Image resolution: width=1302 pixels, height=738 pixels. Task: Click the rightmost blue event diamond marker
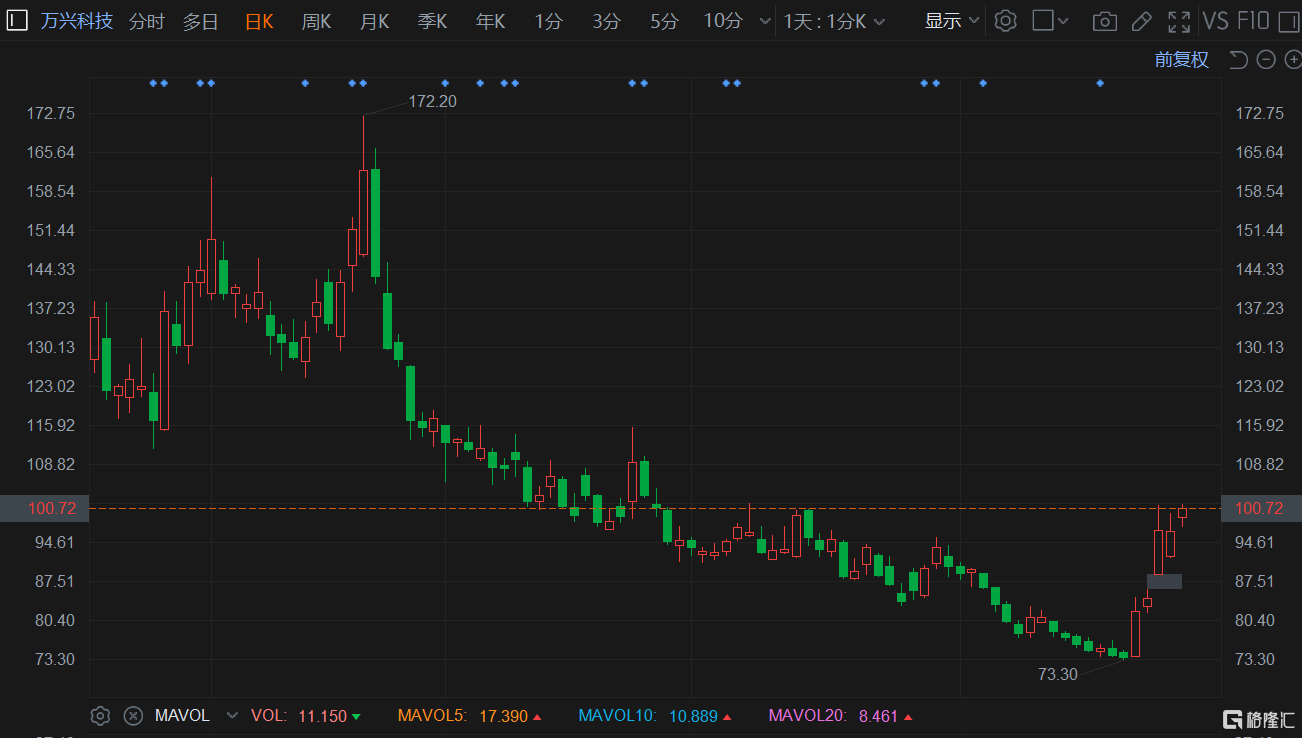pyautogui.click(x=1100, y=83)
